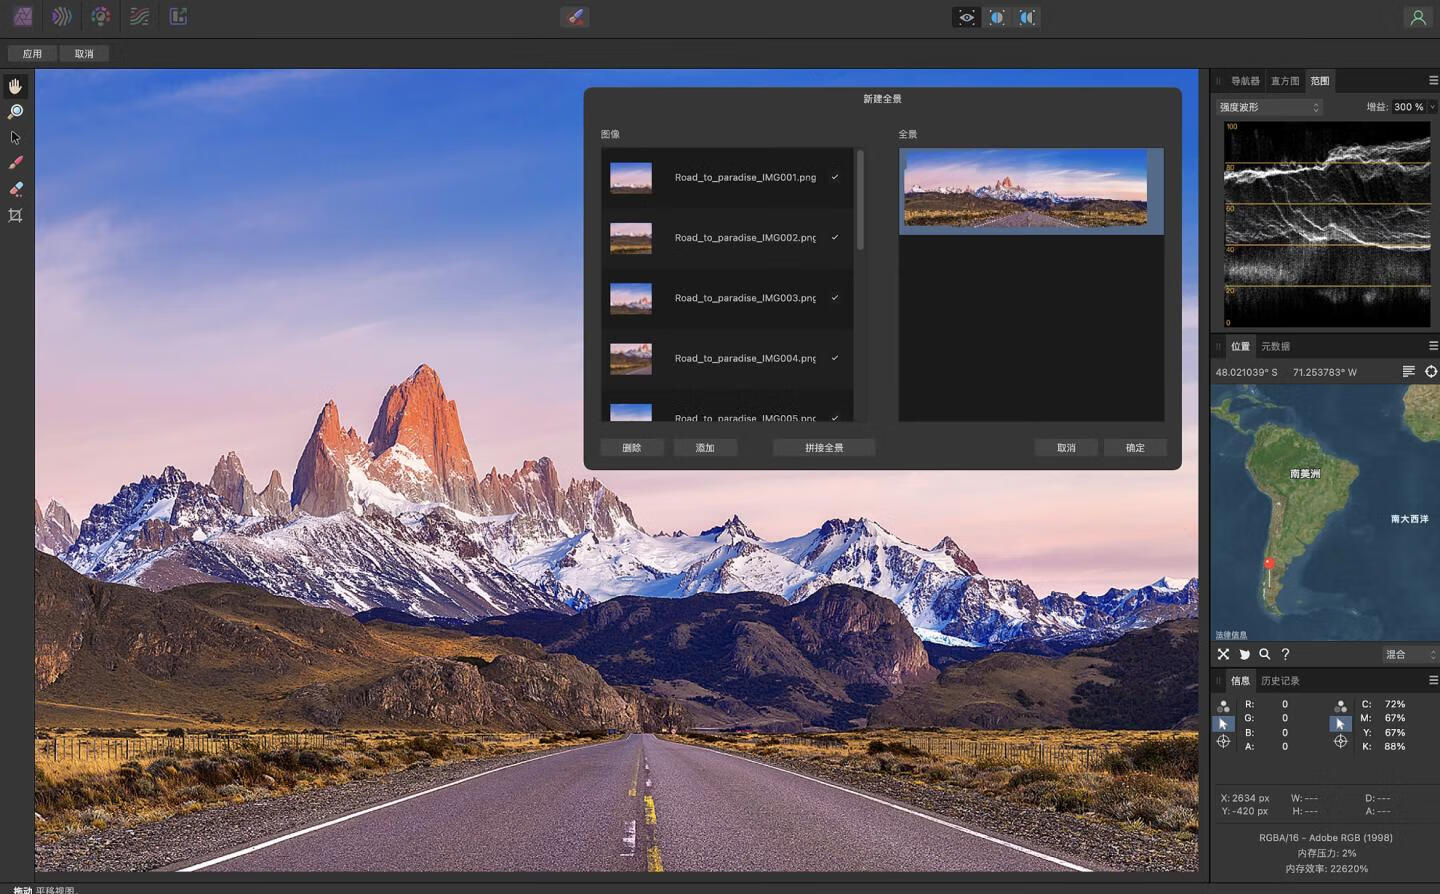The image size is (1440, 894).
Task: Click the search magnifier below the map
Action: tap(1265, 654)
